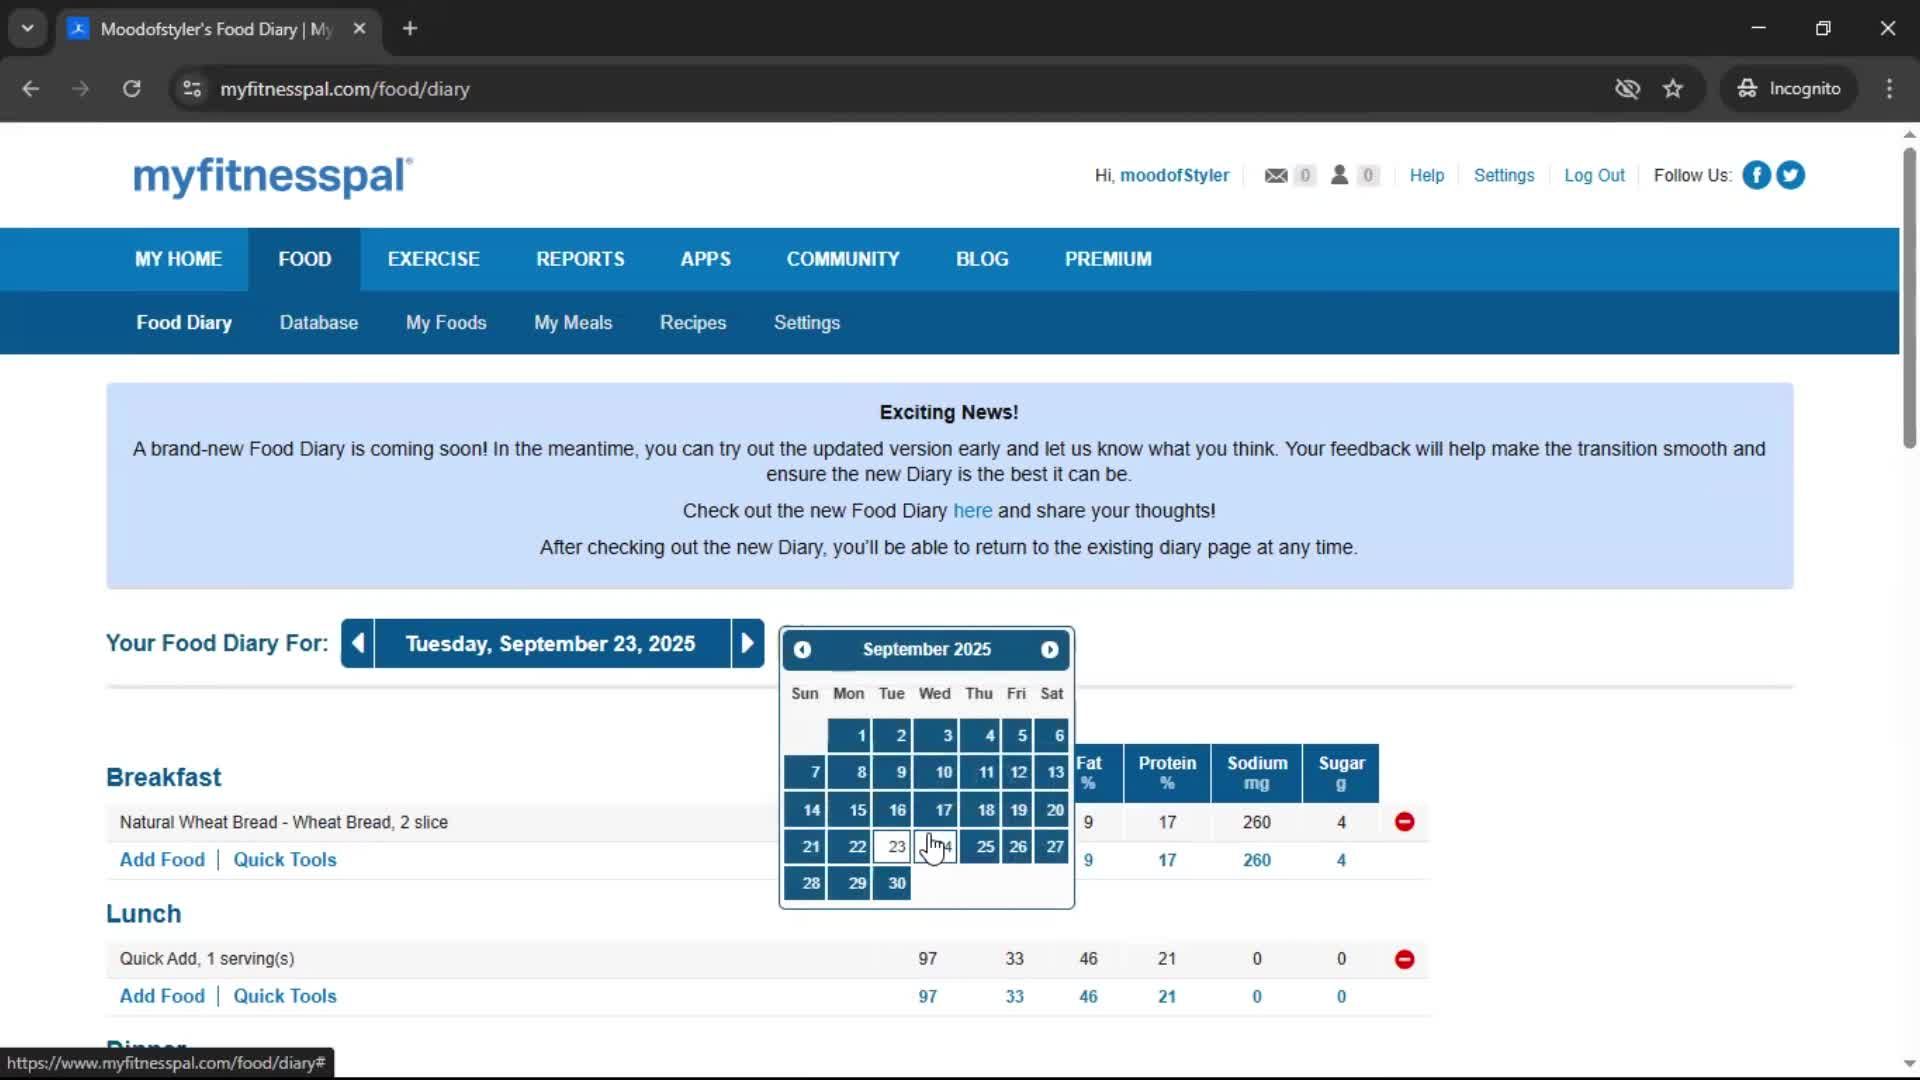Open the moodofStyler profile link
The width and height of the screenshot is (1920, 1080).
[1174, 175]
